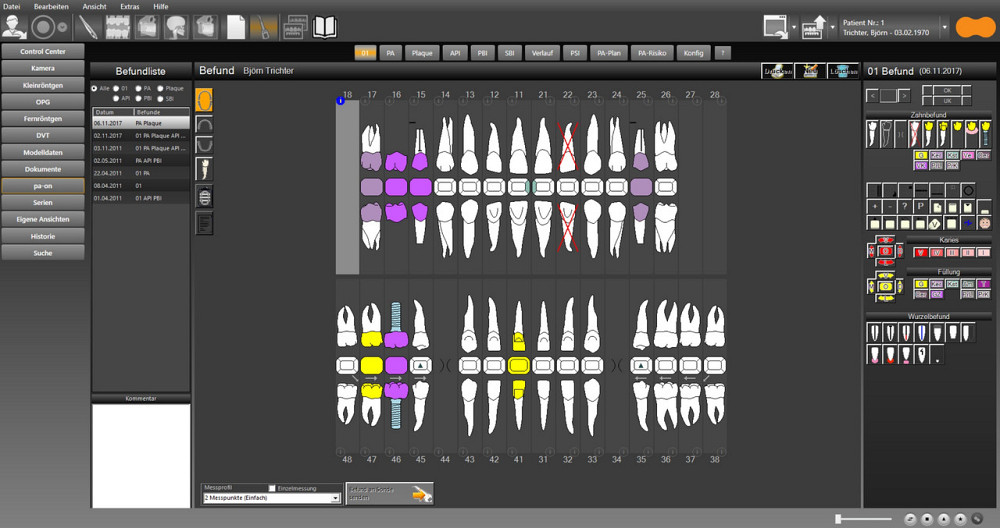Select the 02.05.2011 PA API PBI entry
The image size is (1000, 528).
click(140, 160)
